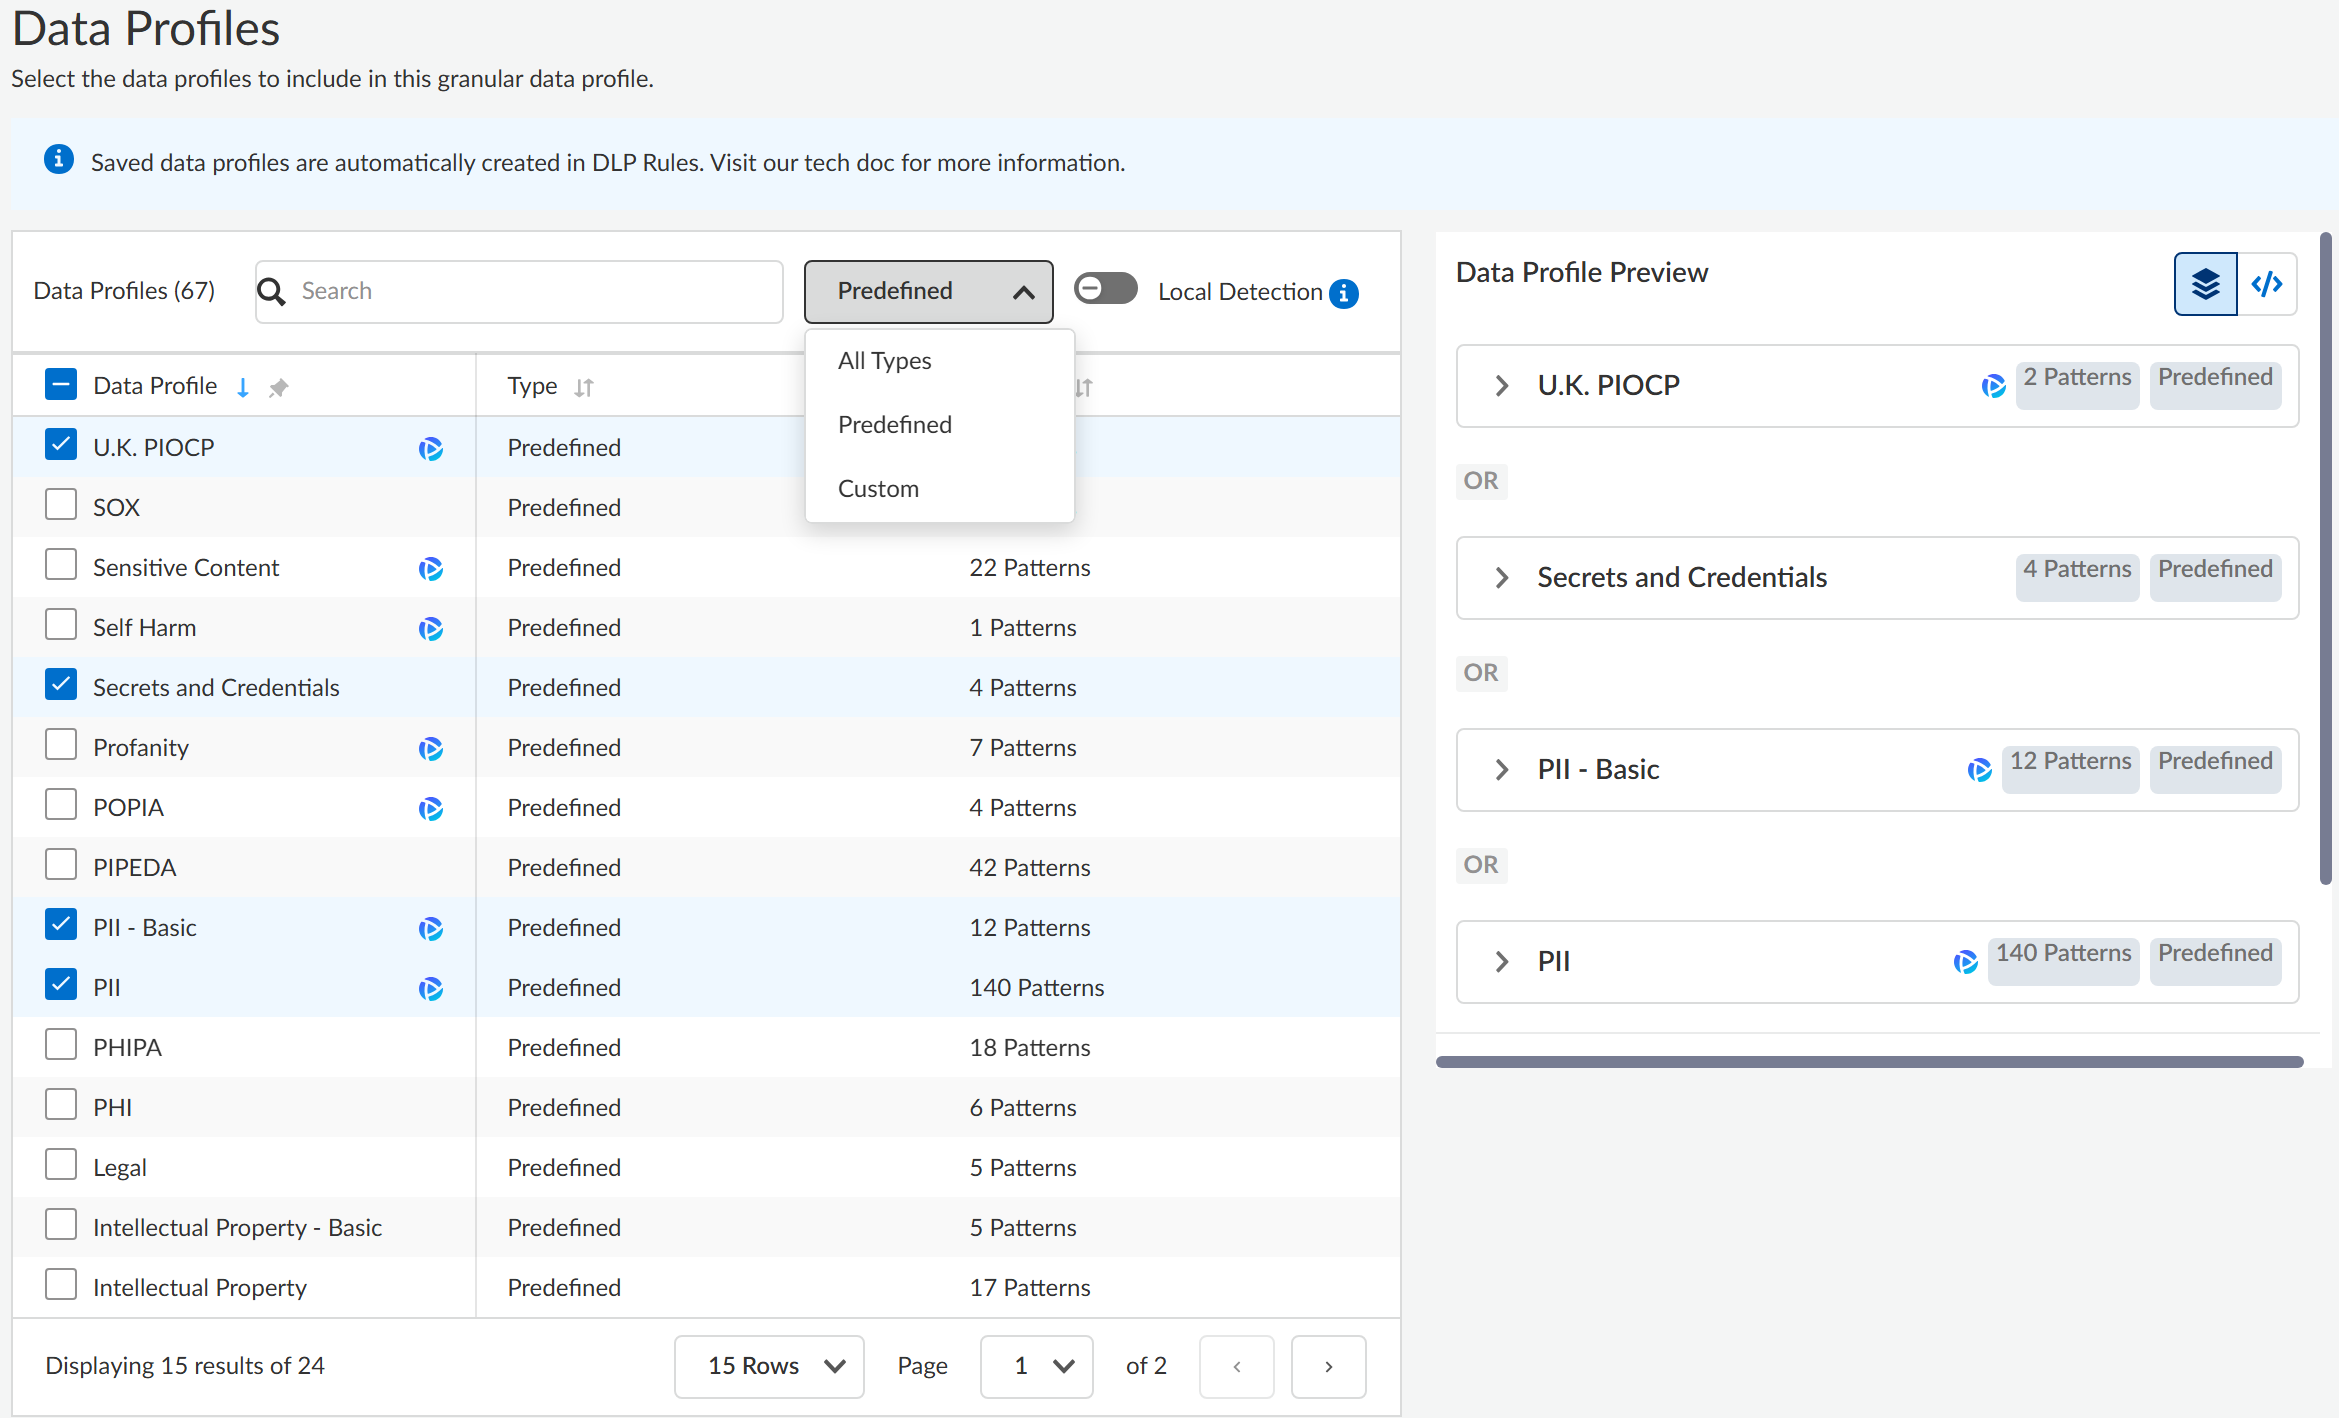
Task: Toggle the Local Detection switch
Action: 1105,289
